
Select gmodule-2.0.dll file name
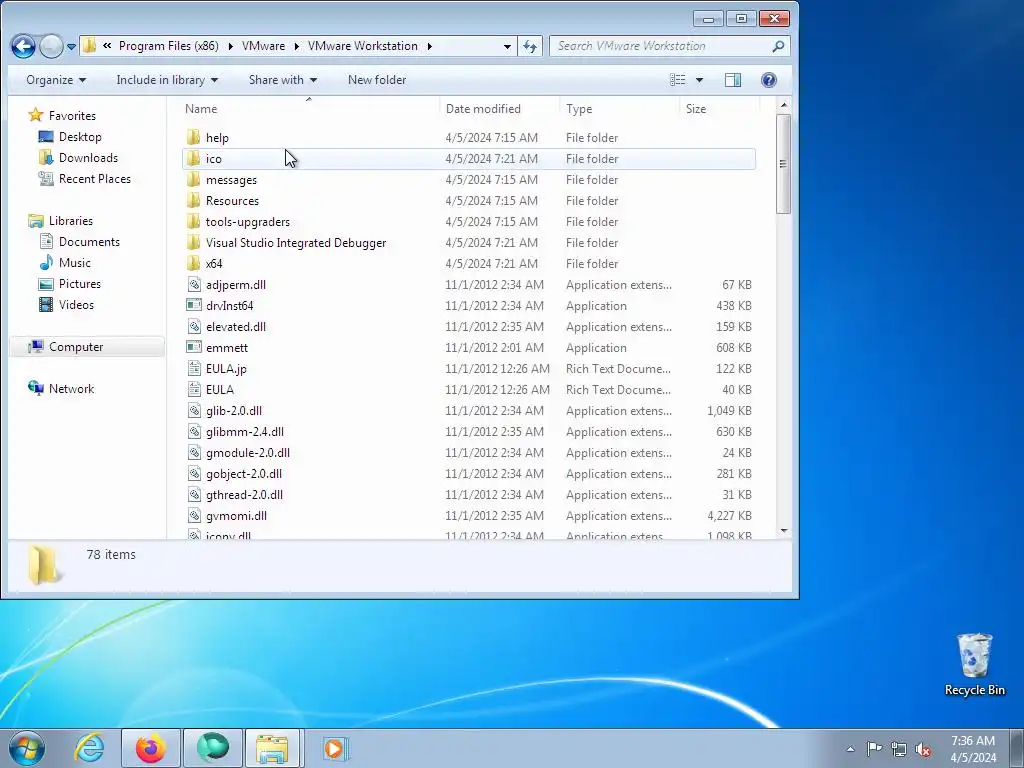[x=248, y=453]
